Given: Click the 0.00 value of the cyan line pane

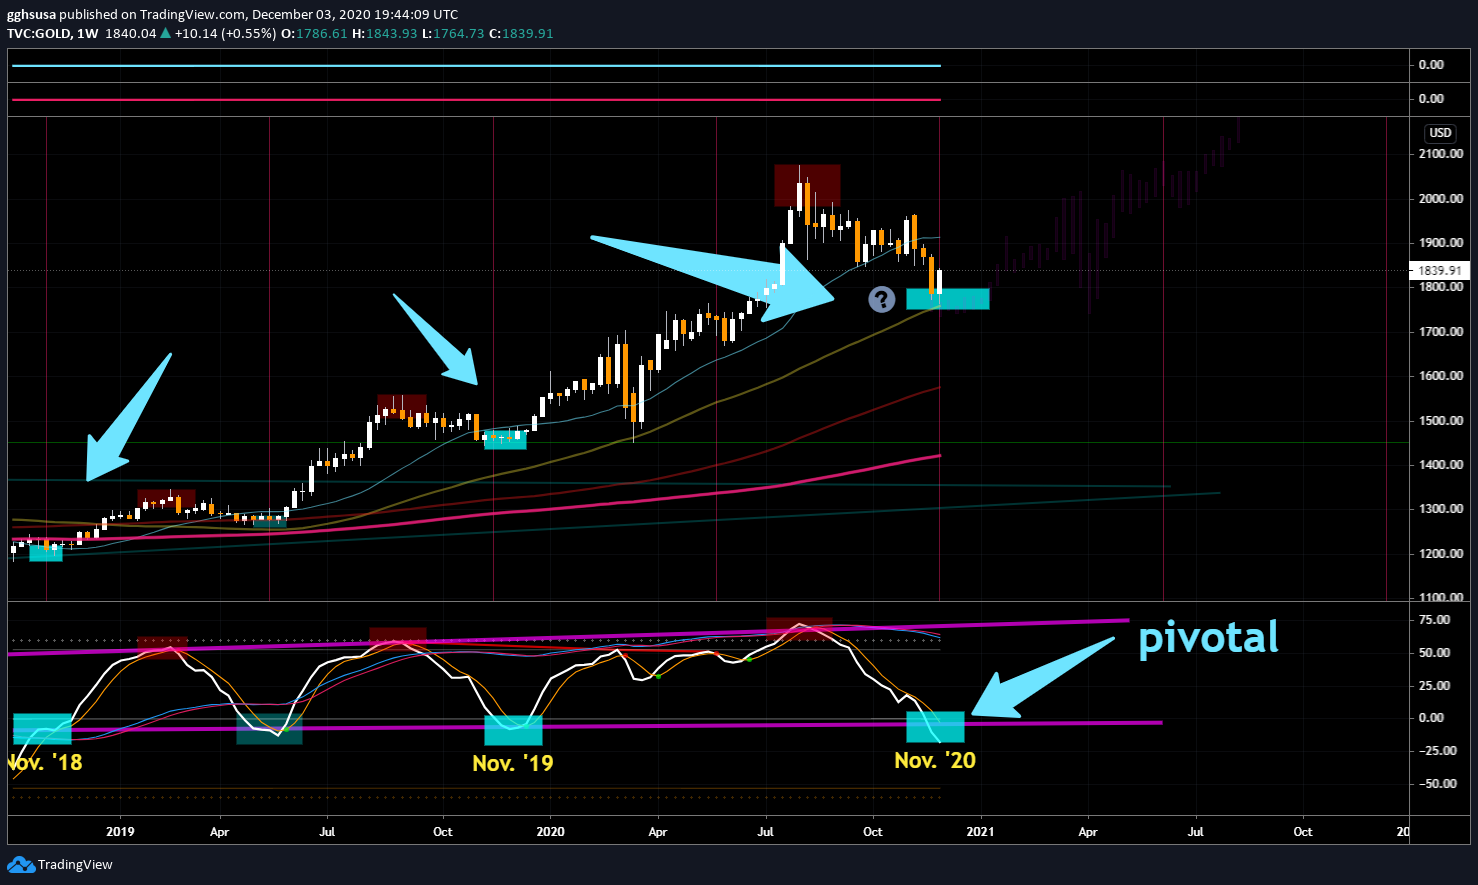Looking at the screenshot, I should (1431, 65).
